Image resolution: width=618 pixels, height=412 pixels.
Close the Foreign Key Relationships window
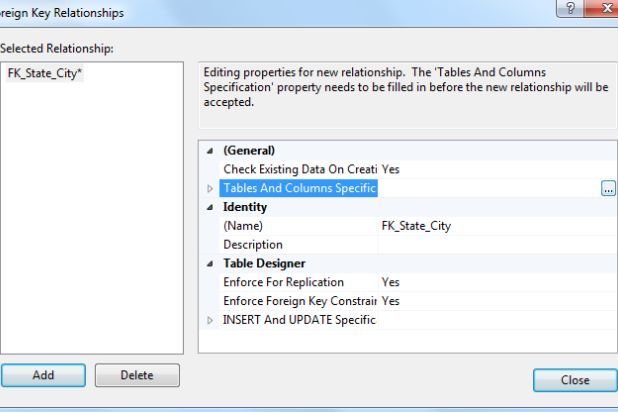(x=602, y=11)
